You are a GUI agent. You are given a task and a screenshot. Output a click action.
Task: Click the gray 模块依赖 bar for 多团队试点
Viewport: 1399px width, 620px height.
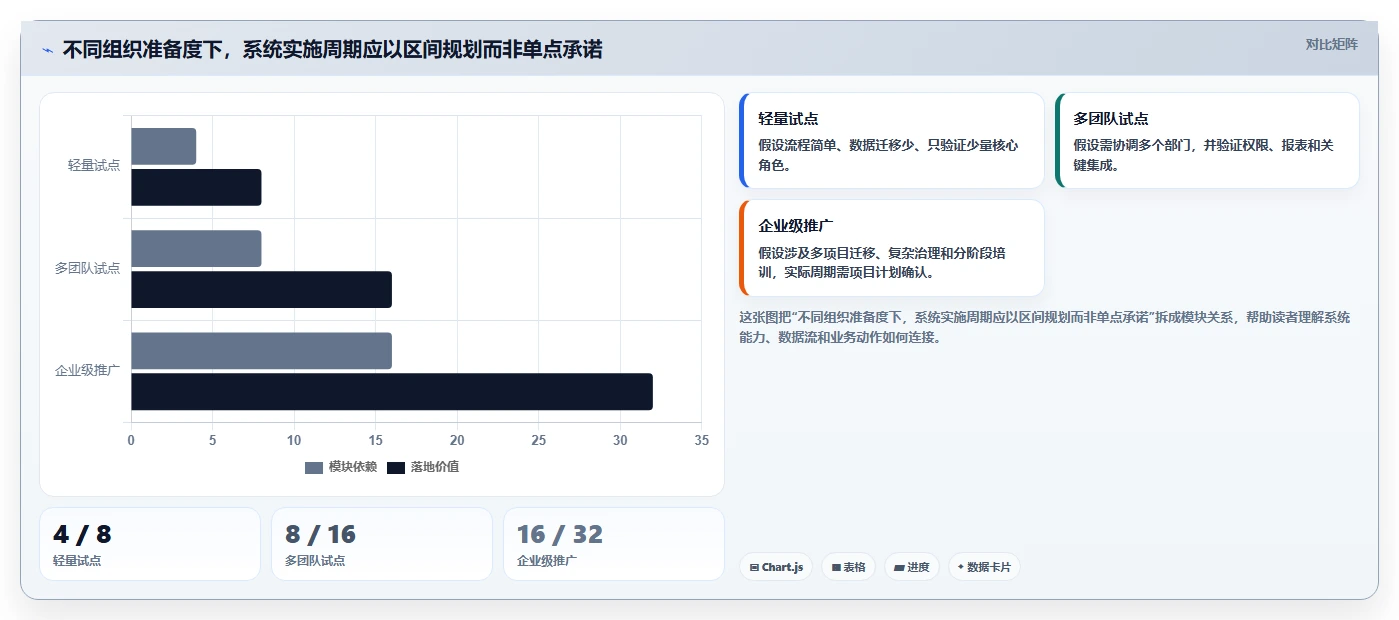coord(196,249)
